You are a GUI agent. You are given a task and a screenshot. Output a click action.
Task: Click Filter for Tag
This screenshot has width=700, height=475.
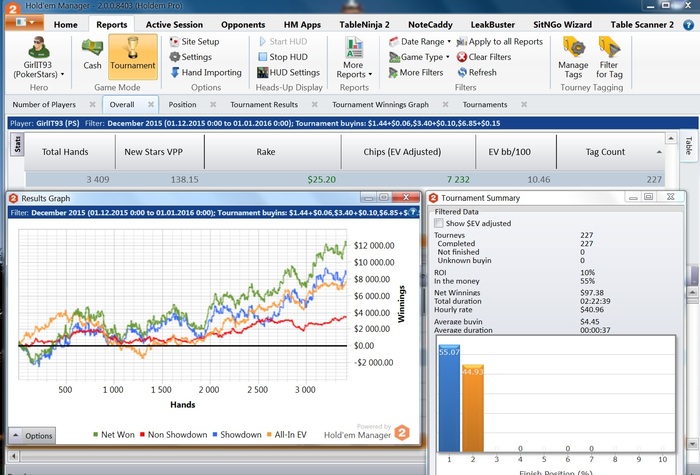(x=609, y=58)
